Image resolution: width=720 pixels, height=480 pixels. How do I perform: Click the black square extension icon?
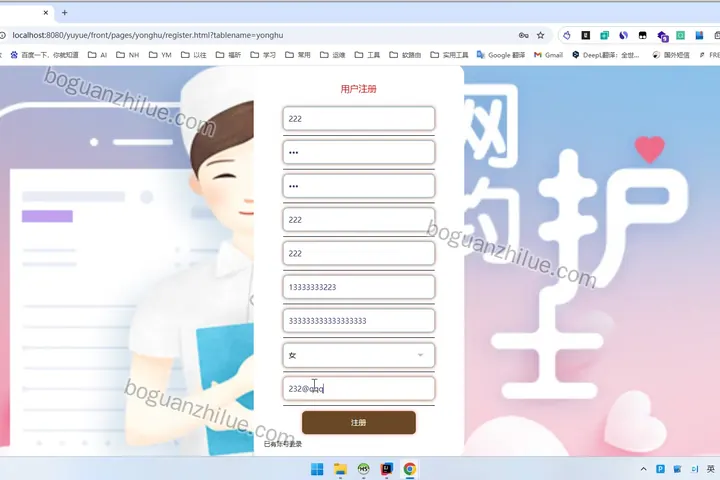point(585,35)
